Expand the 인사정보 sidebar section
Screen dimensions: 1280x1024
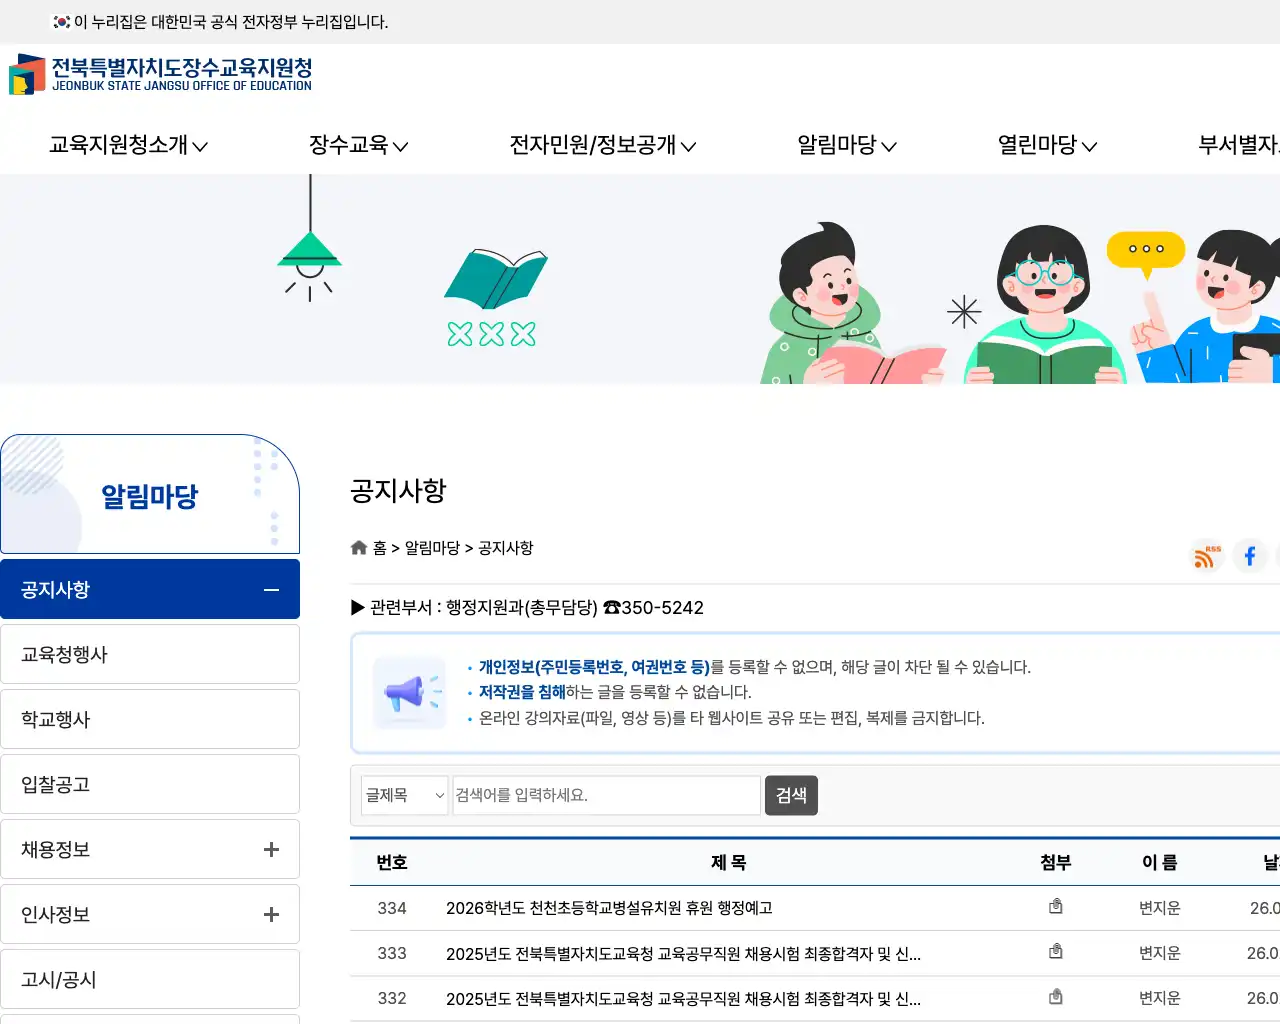pos(270,913)
